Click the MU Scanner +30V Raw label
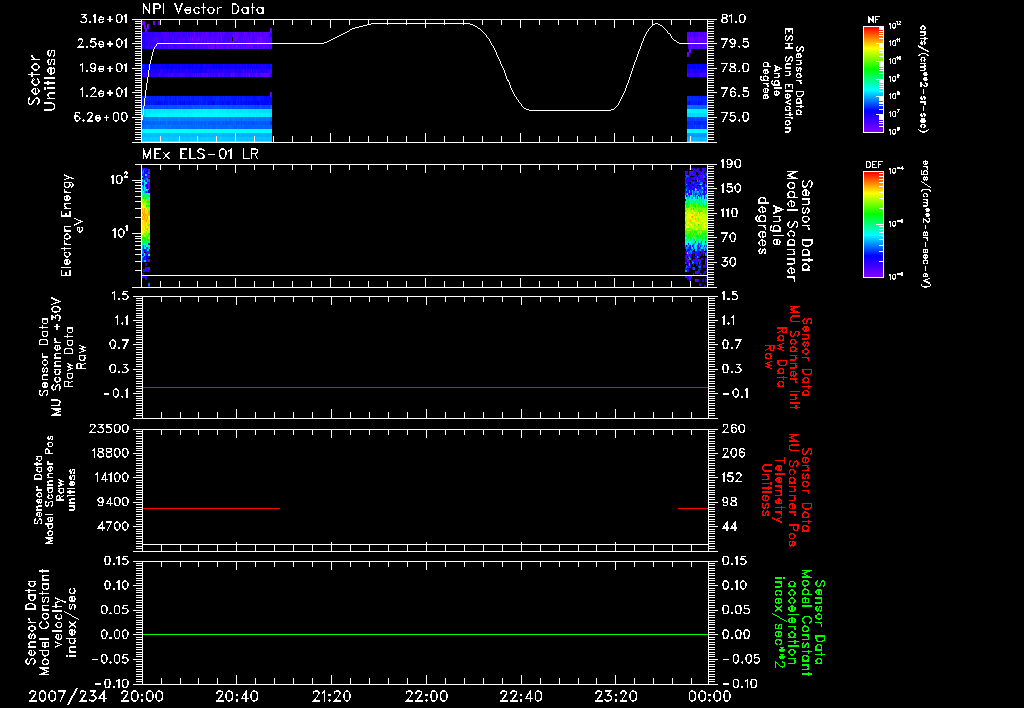Image resolution: width=1024 pixels, height=708 pixels. pos(62,357)
